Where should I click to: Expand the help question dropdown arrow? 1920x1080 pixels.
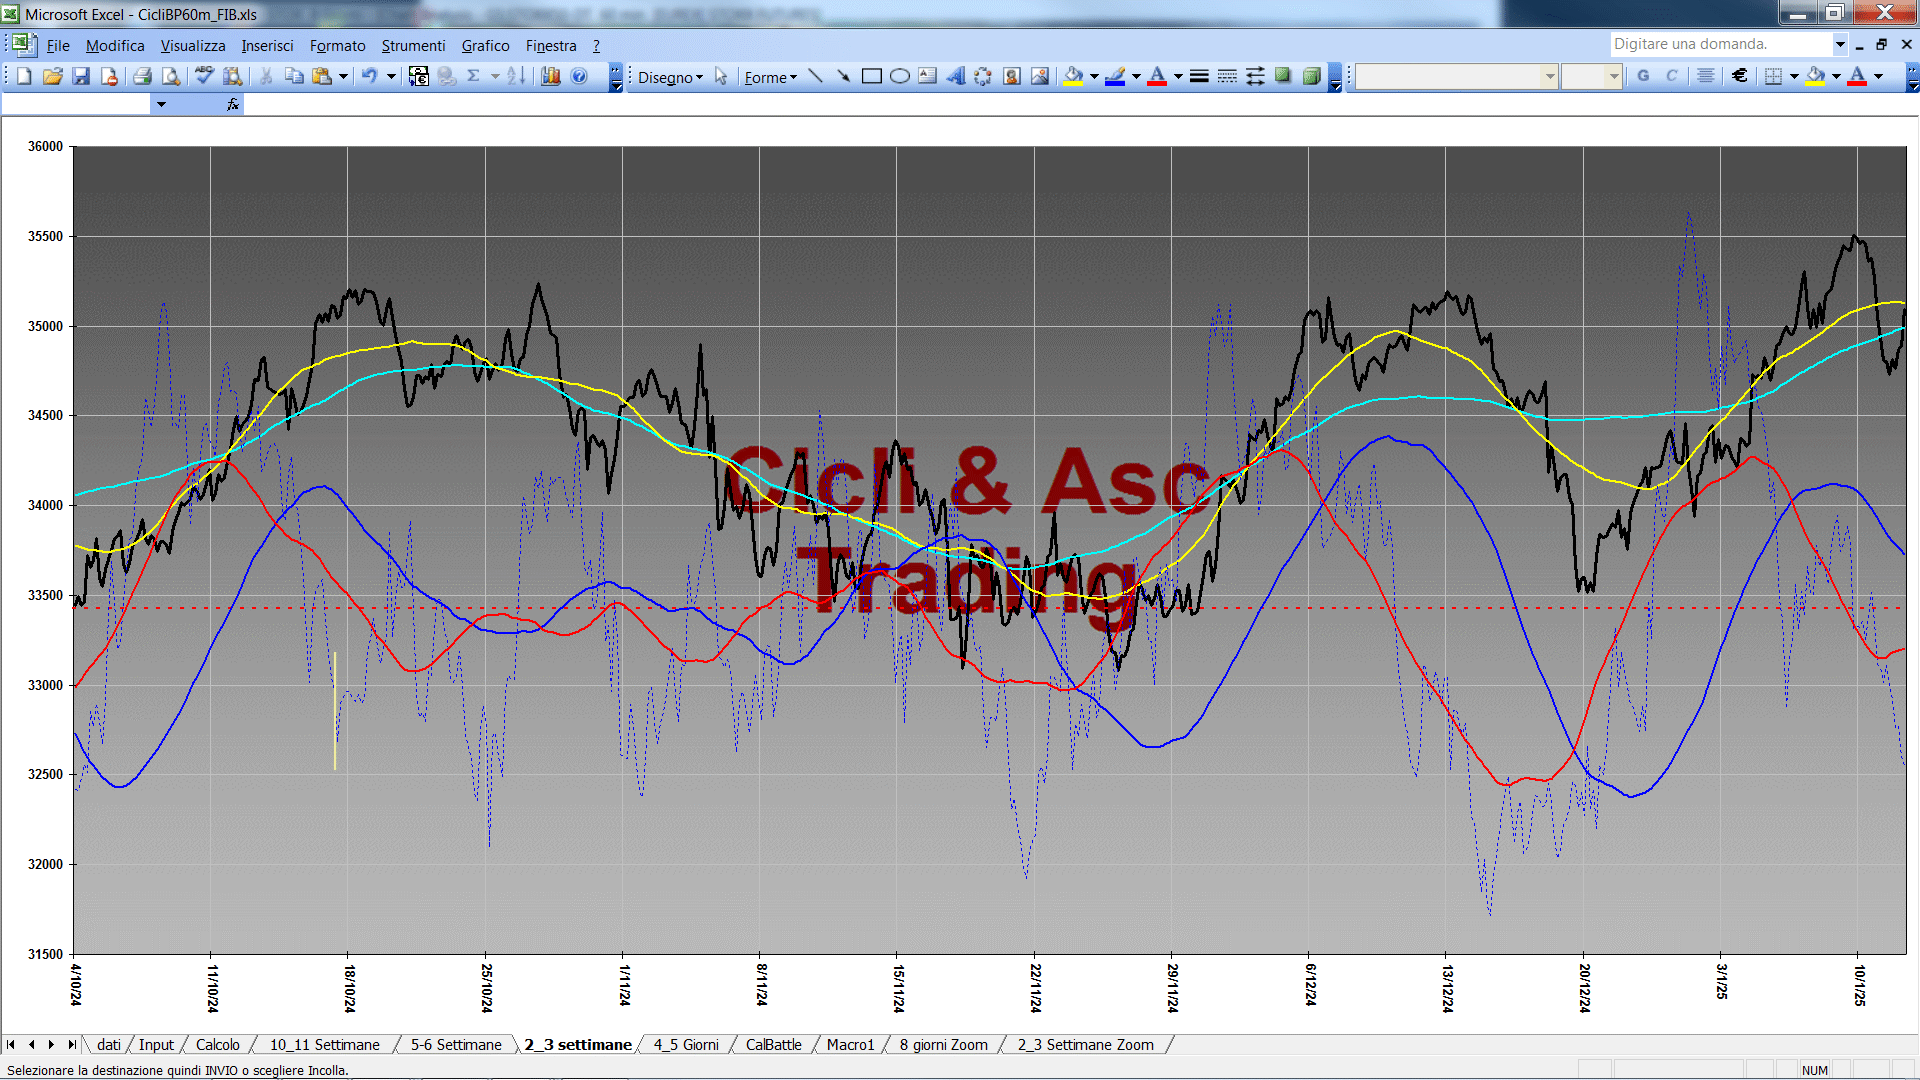pos(1839,44)
